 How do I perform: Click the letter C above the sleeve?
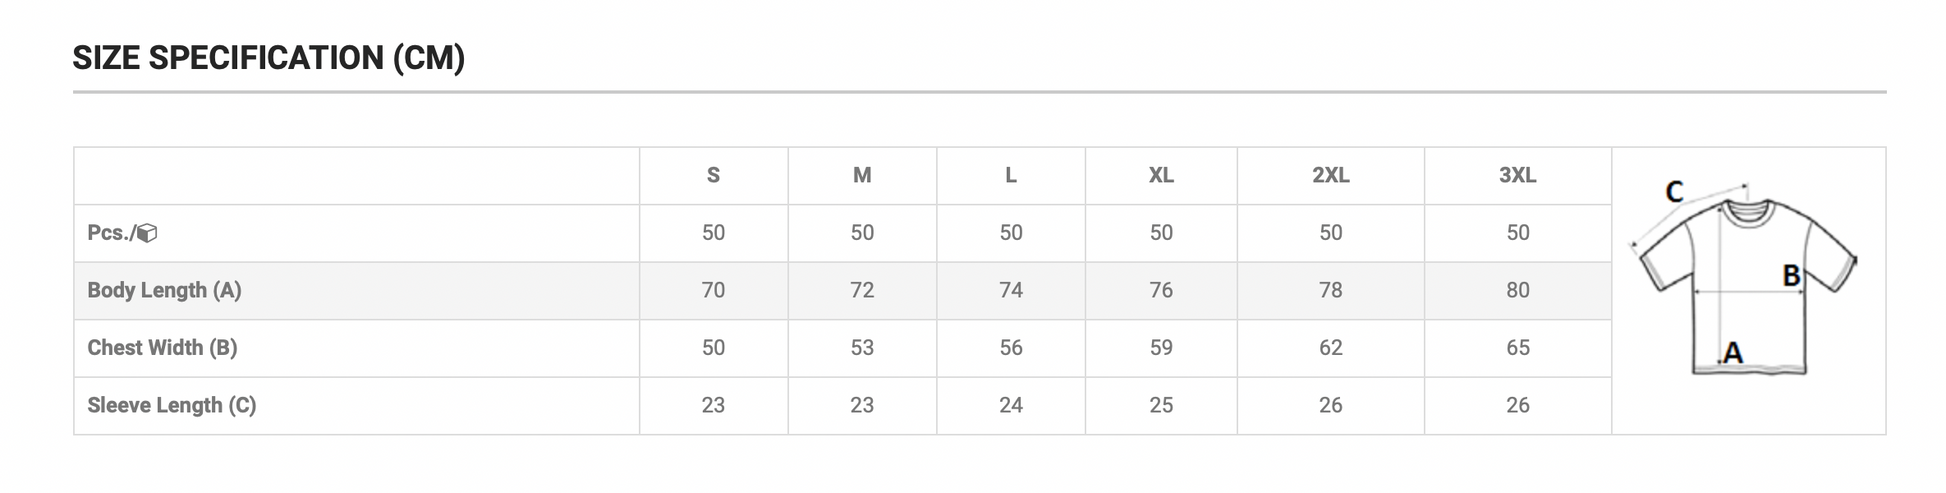1674,191
